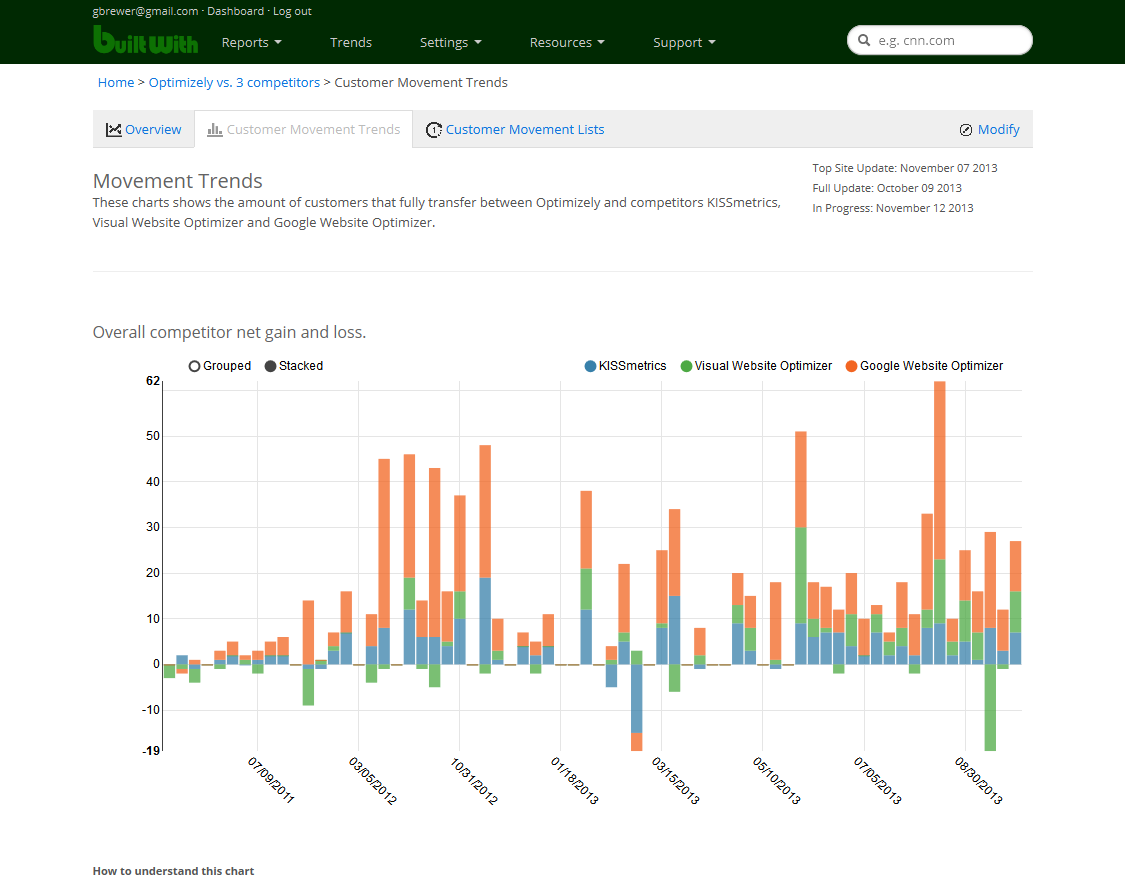Open the Reports dropdown menu

point(251,42)
